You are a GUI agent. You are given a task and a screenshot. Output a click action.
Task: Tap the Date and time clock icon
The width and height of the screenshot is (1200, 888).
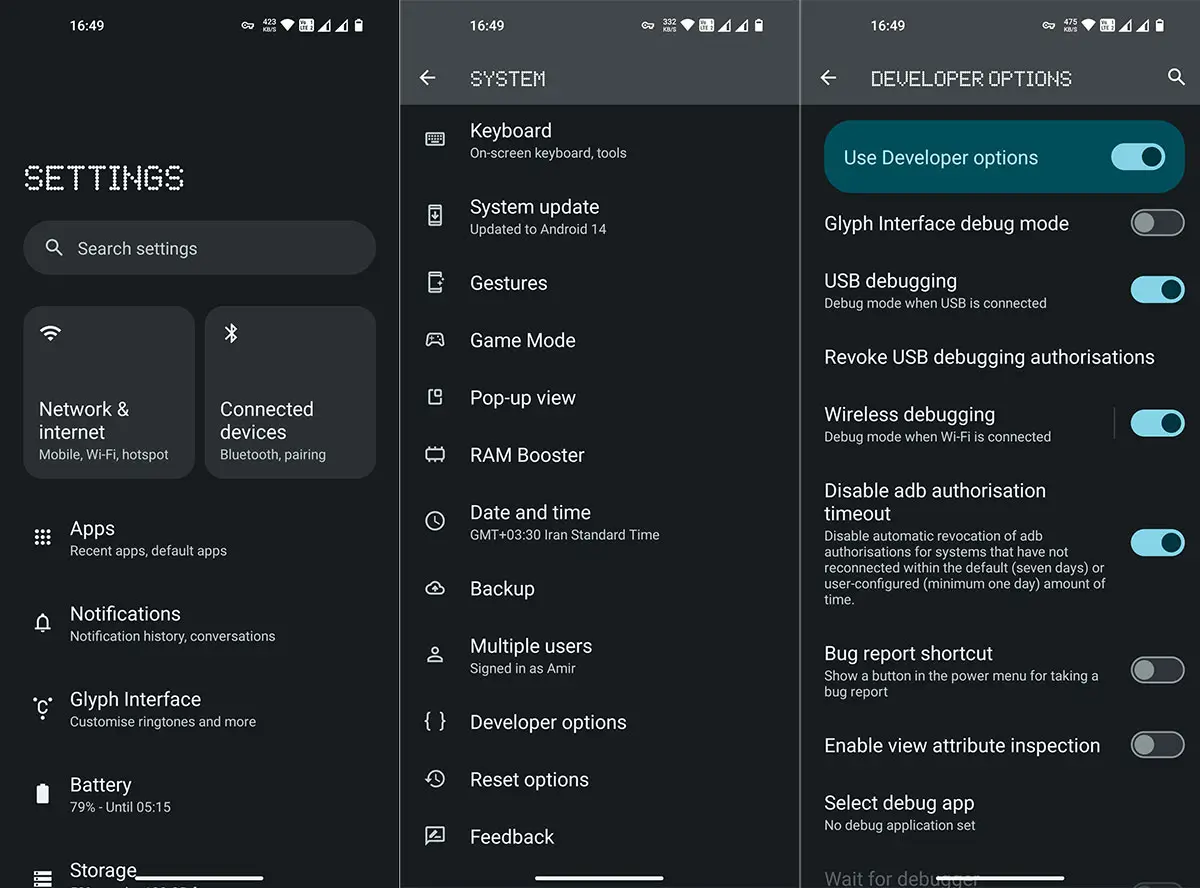tap(435, 521)
